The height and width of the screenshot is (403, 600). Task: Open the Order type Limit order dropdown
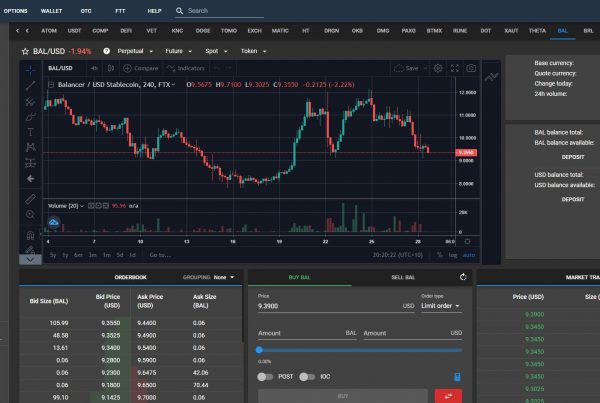pos(443,307)
